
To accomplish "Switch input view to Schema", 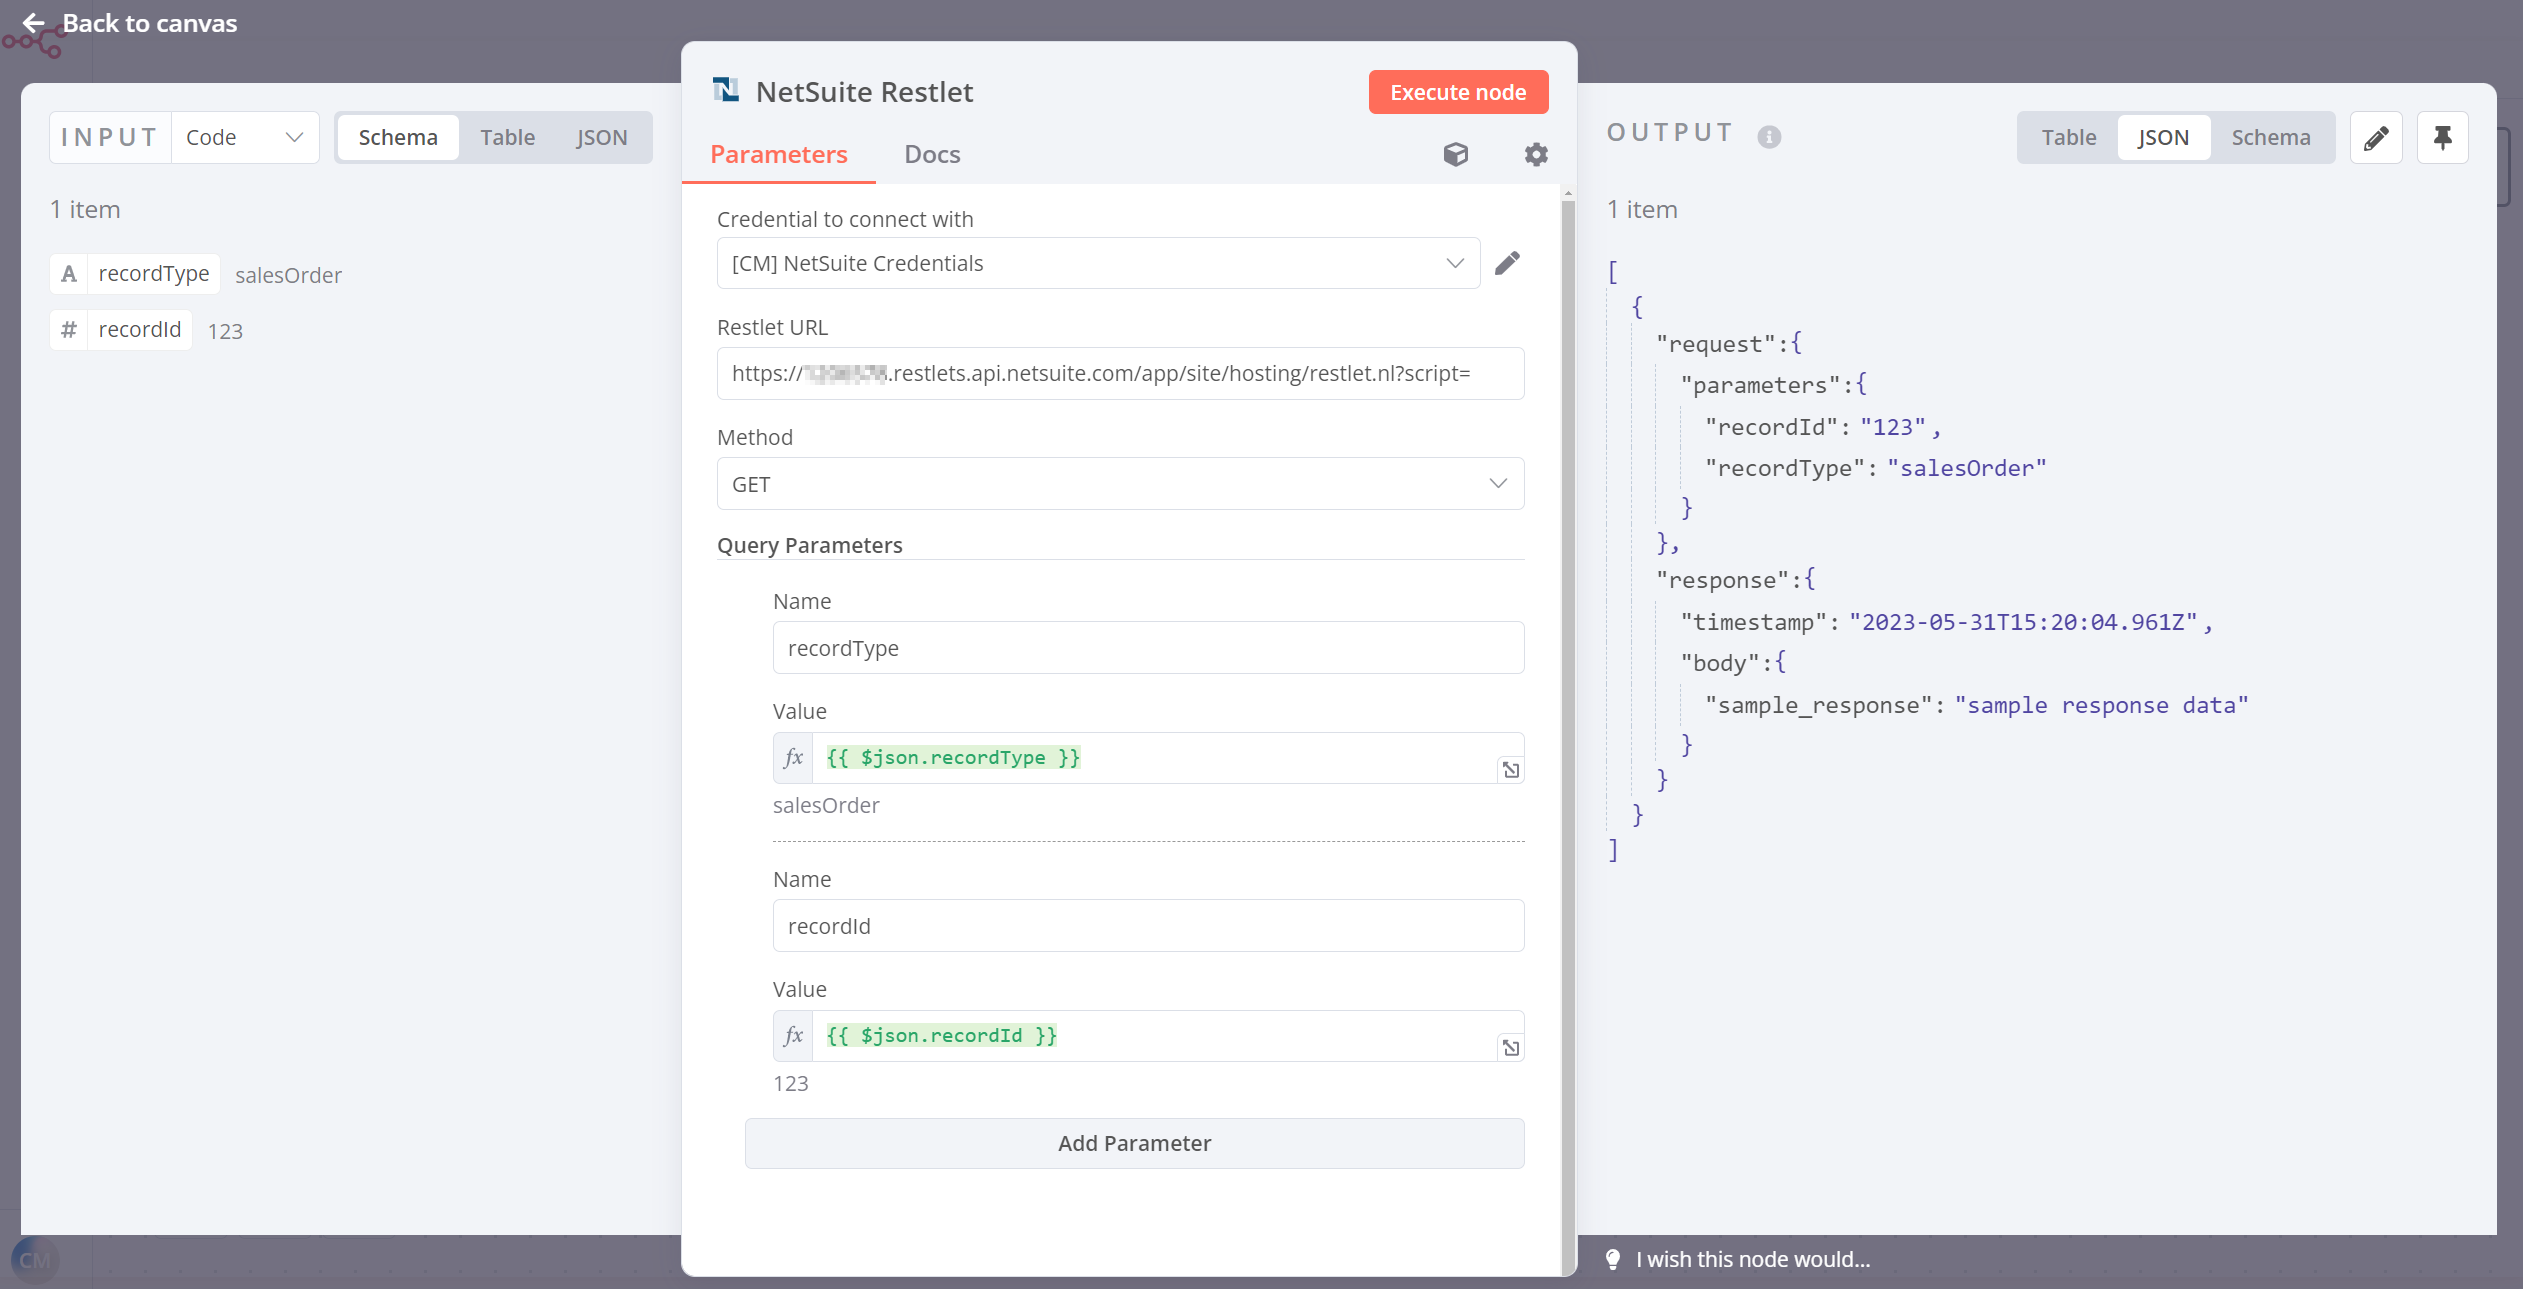I will click(398, 137).
